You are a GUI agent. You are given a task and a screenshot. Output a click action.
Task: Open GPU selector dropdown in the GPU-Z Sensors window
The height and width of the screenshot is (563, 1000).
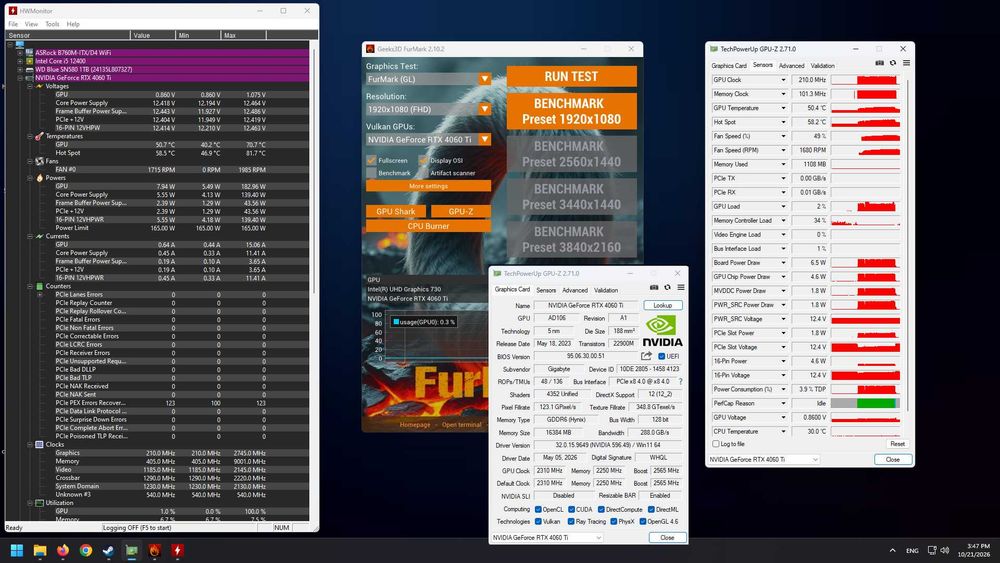point(763,459)
